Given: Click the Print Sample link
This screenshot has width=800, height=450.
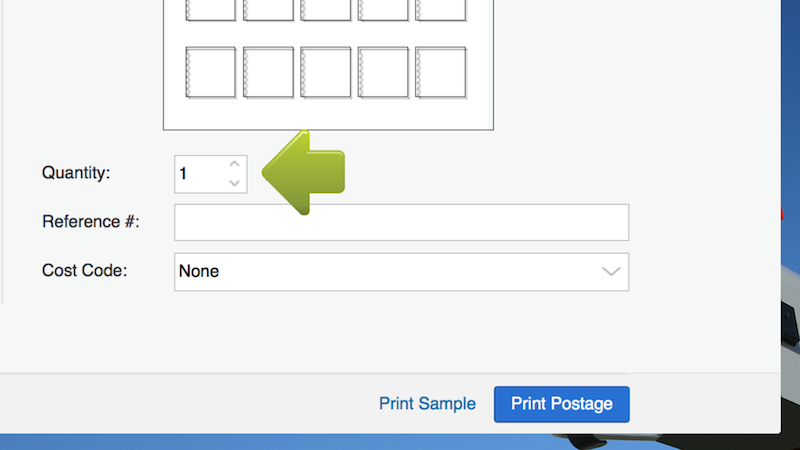Looking at the screenshot, I should [427, 404].
